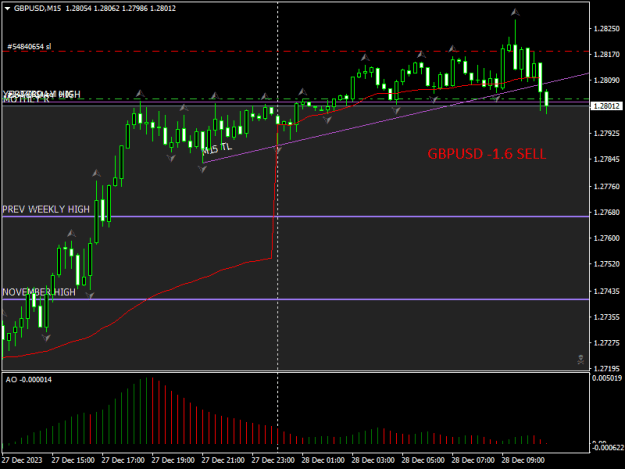Click the 1.27435 price axis label
This screenshot has width=625, height=469.
click(607, 291)
